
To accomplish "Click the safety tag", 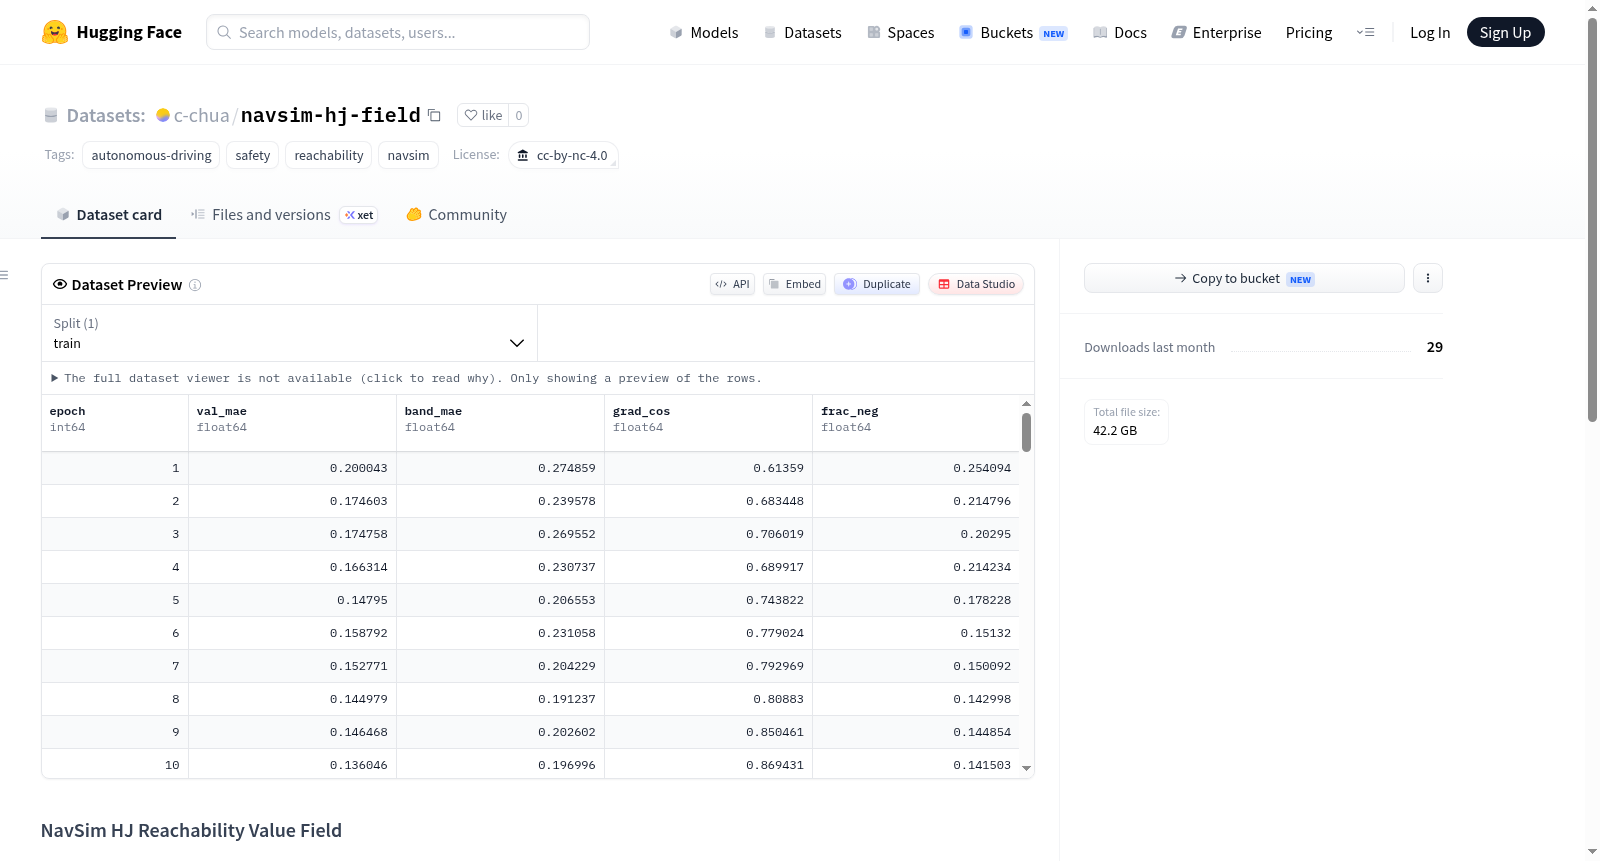I will pos(253,155).
